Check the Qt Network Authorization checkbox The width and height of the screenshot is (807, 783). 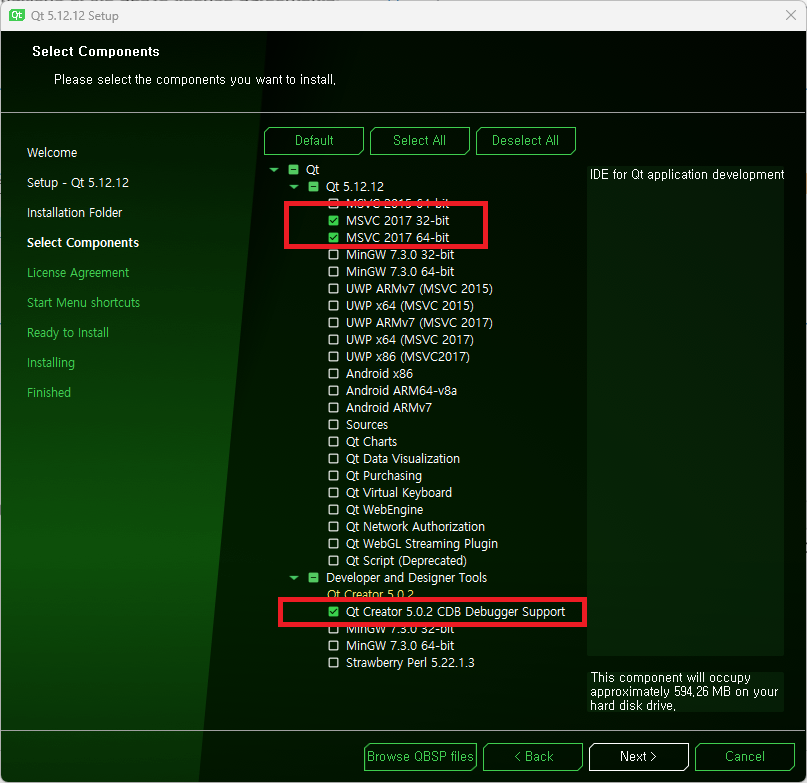pos(334,526)
